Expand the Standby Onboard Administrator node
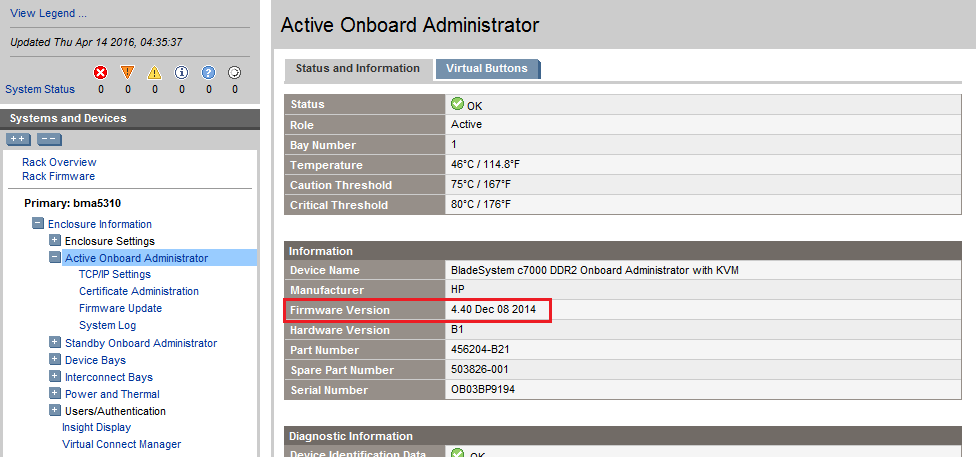Screen dimensions: 976x457 coord(55,342)
